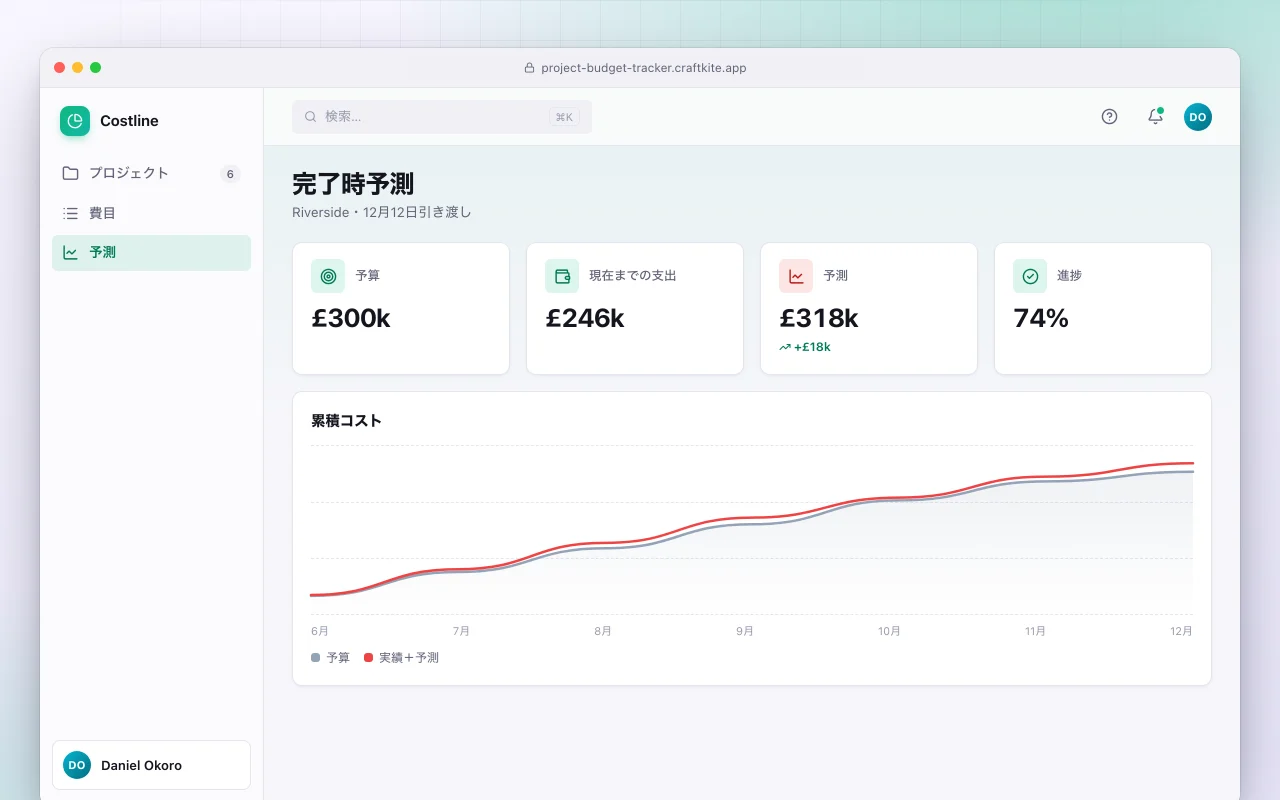The height and width of the screenshot is (800, 1280).
Task: Click the DO avatar beside Daniel Okoro
Action: pos(77,765)
